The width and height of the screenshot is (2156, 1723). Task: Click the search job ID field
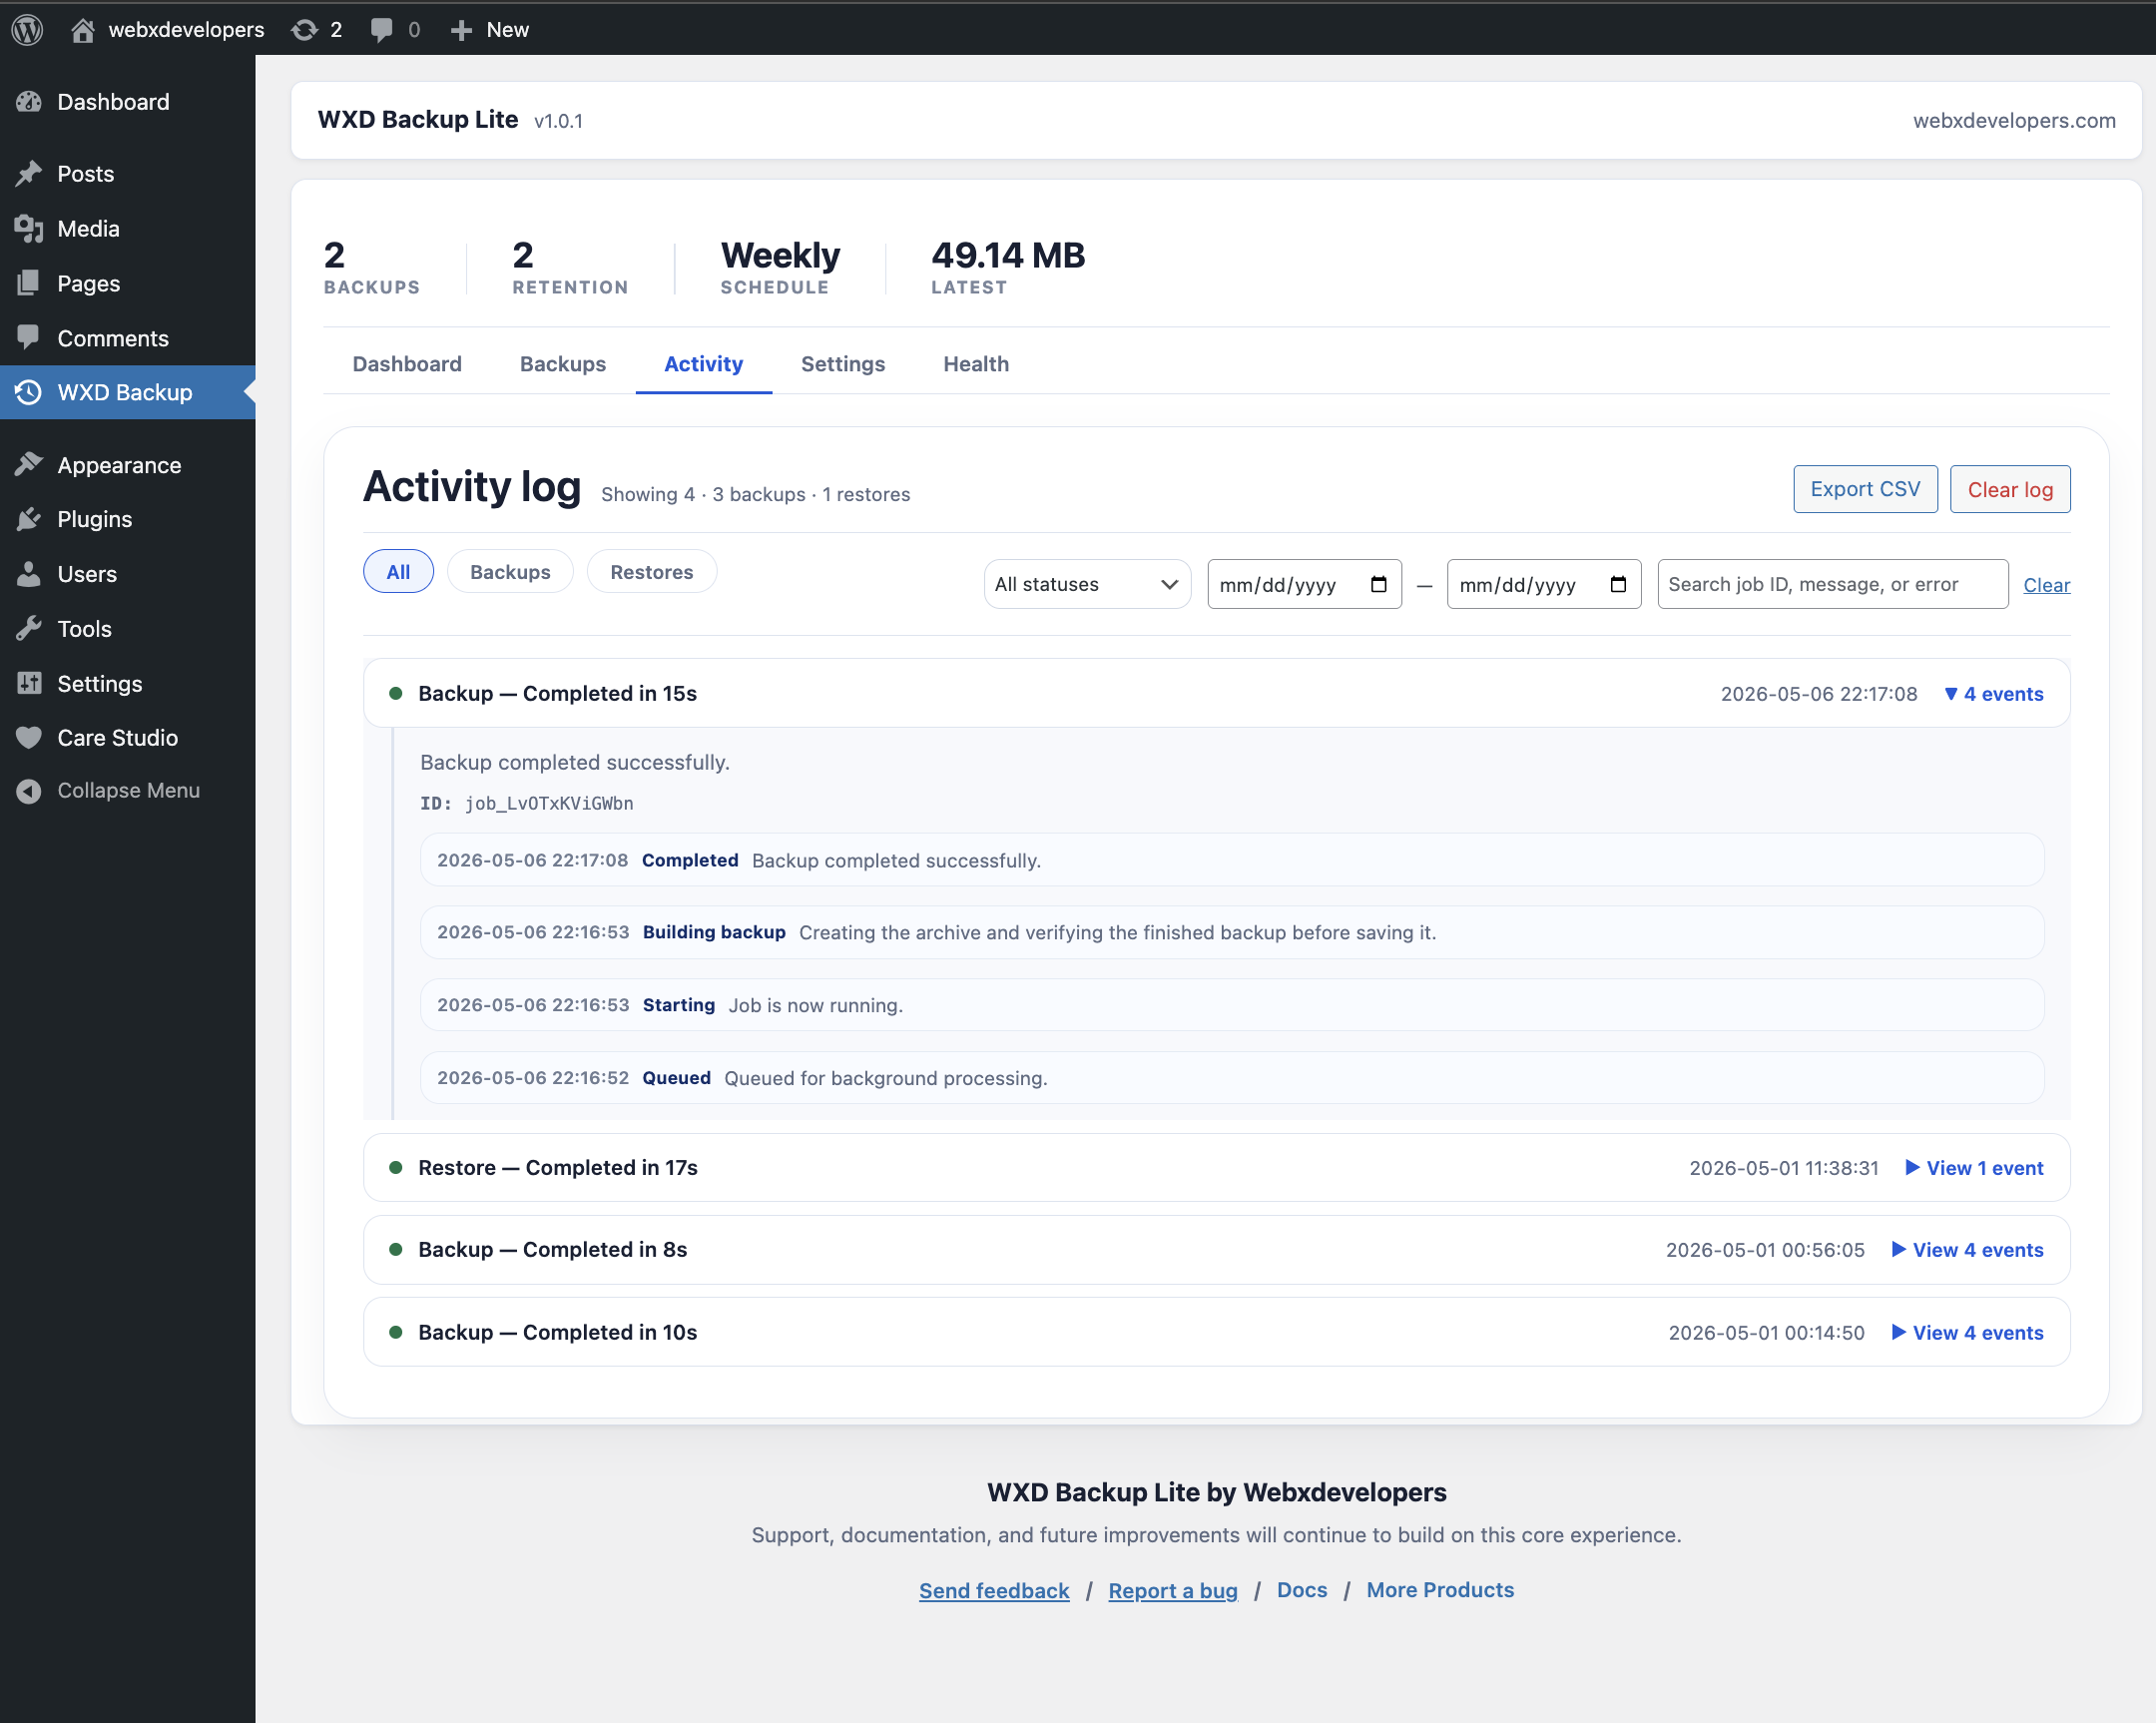click(x=1832, y=585)
